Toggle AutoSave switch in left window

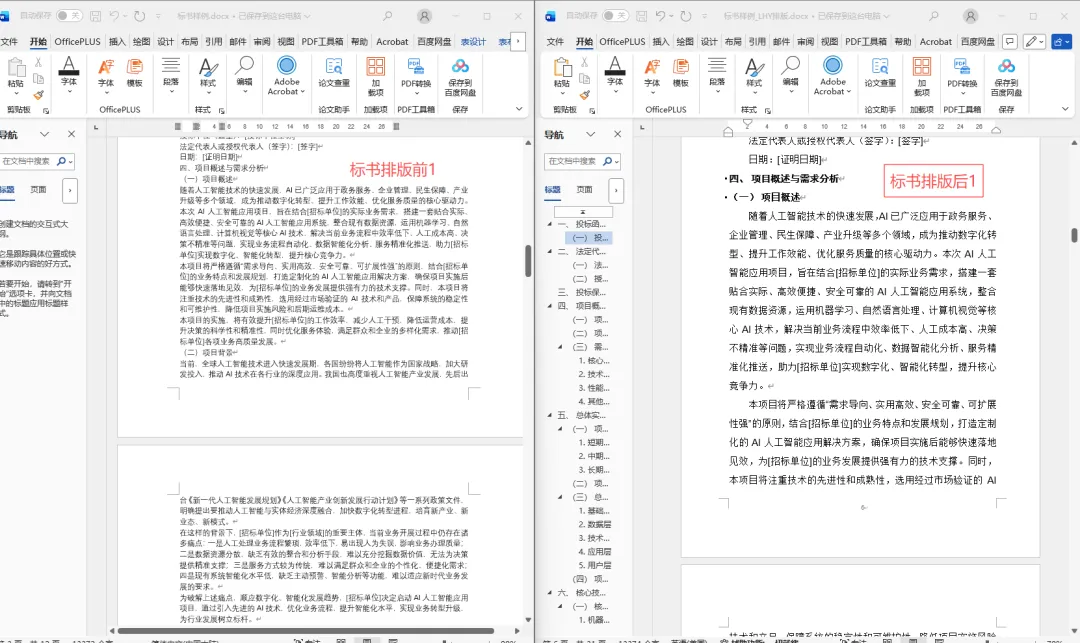click(x=69, y=15)
